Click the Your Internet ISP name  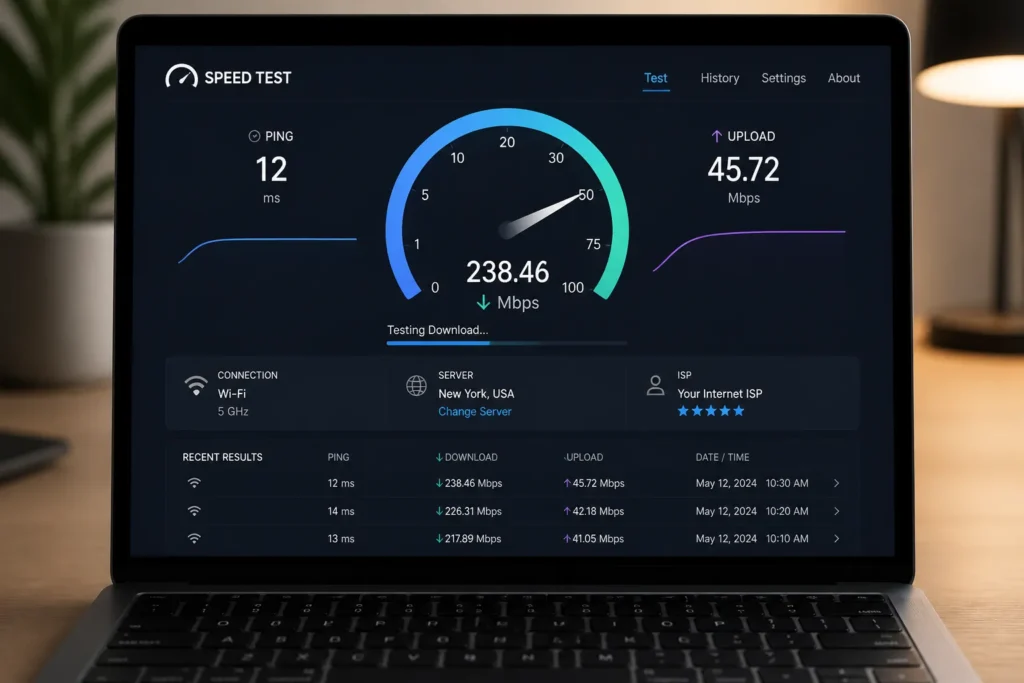point(720,394)
